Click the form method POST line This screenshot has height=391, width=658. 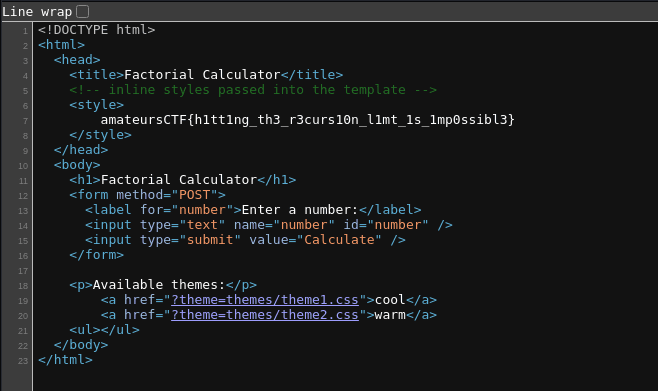tap(148, 195)
